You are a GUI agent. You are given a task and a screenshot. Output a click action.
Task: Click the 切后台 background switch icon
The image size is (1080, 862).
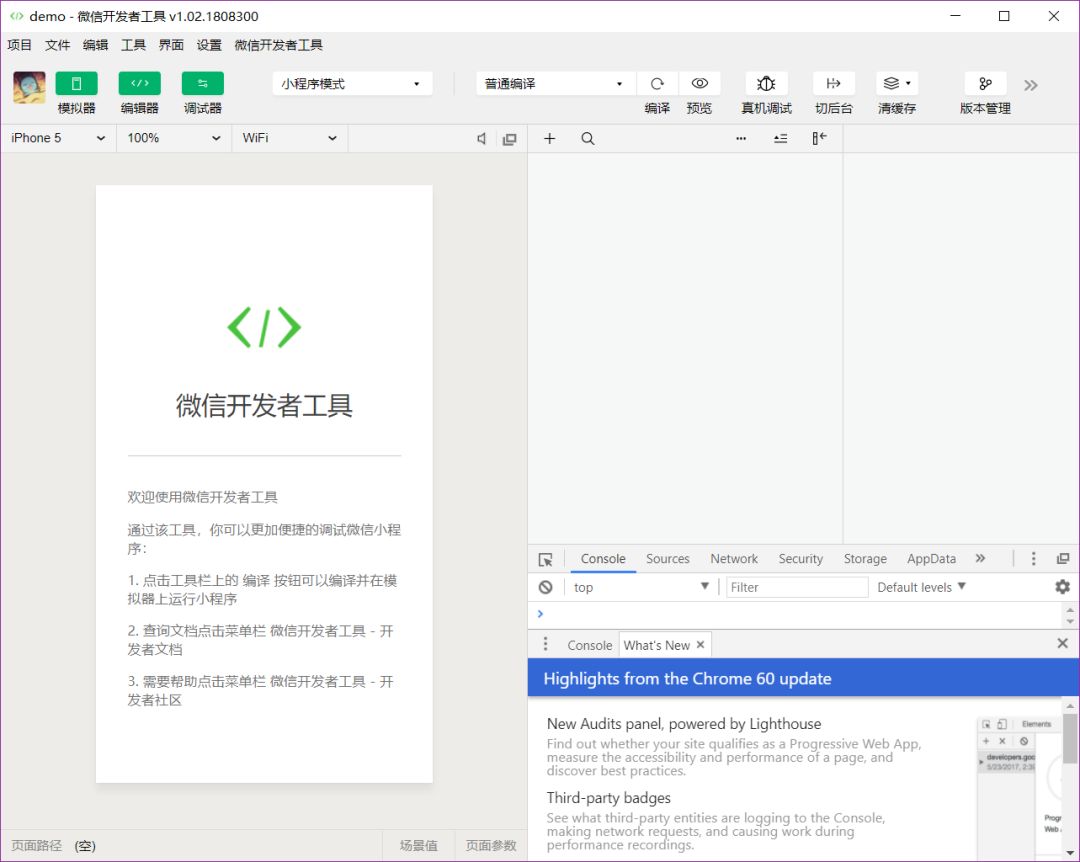(833, 83)
